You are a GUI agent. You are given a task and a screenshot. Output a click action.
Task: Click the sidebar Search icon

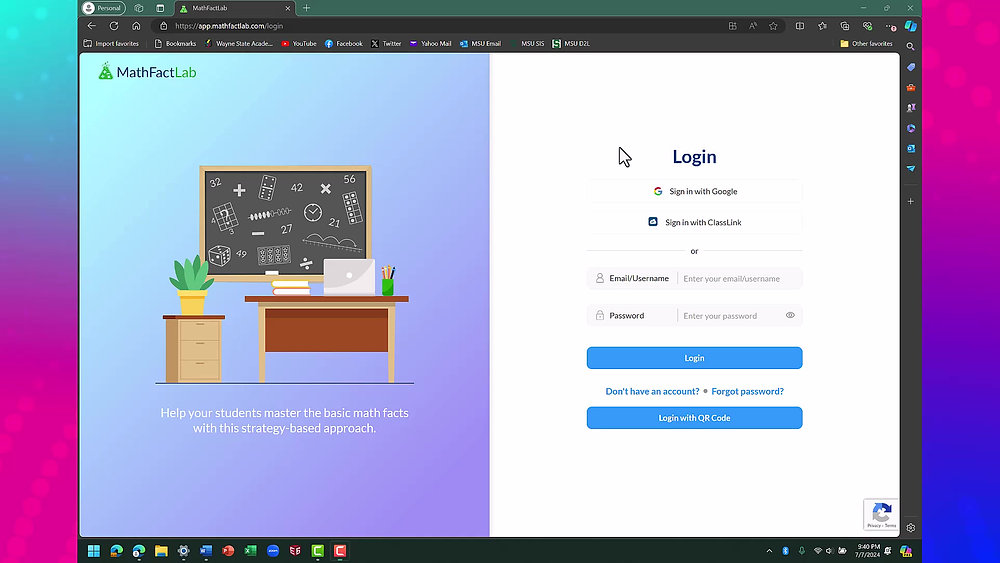(x=911, y=47)
